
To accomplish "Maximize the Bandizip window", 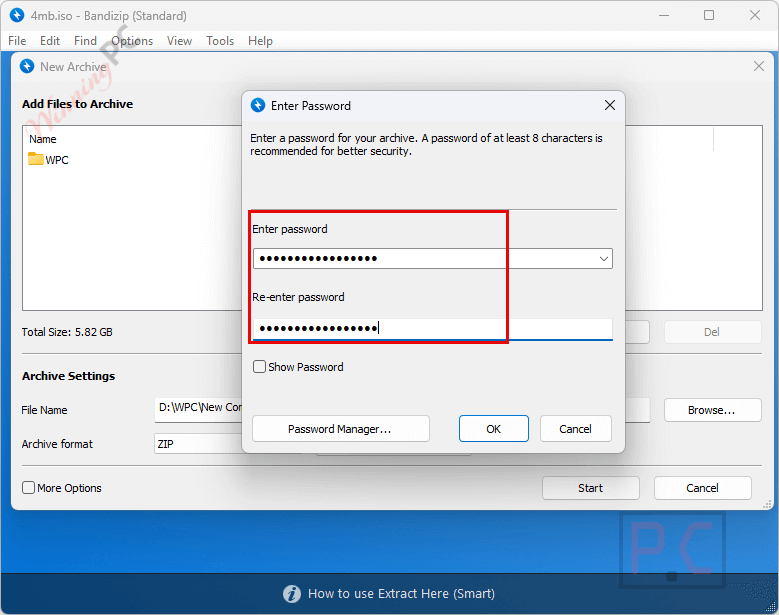I will point(709,15).
